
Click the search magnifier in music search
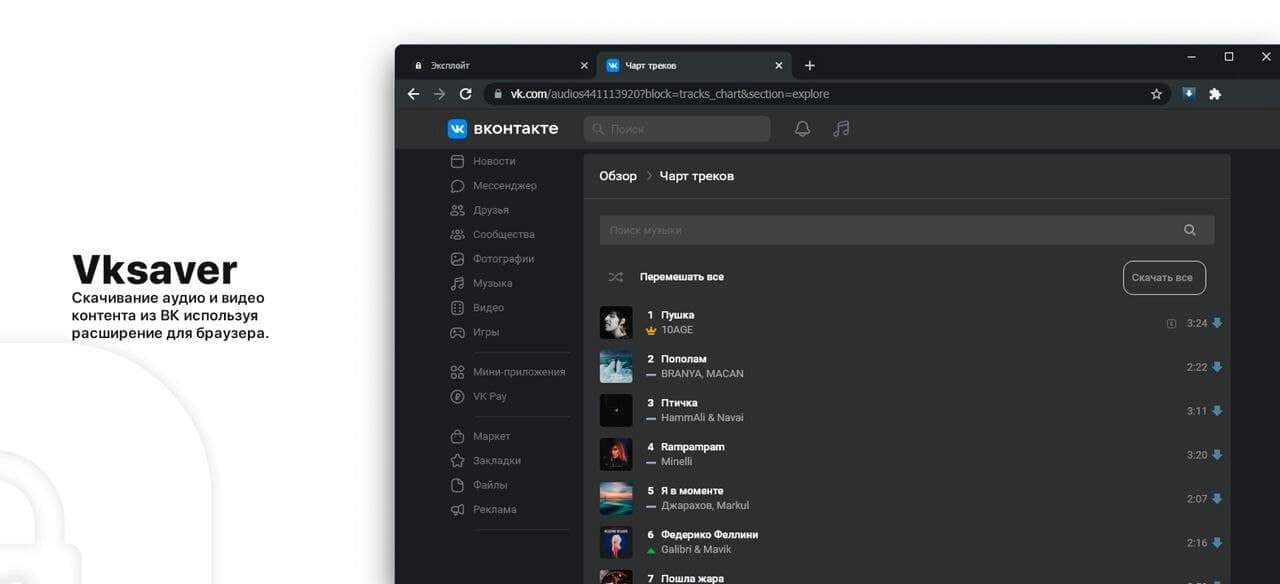(x=1189, y=230)
